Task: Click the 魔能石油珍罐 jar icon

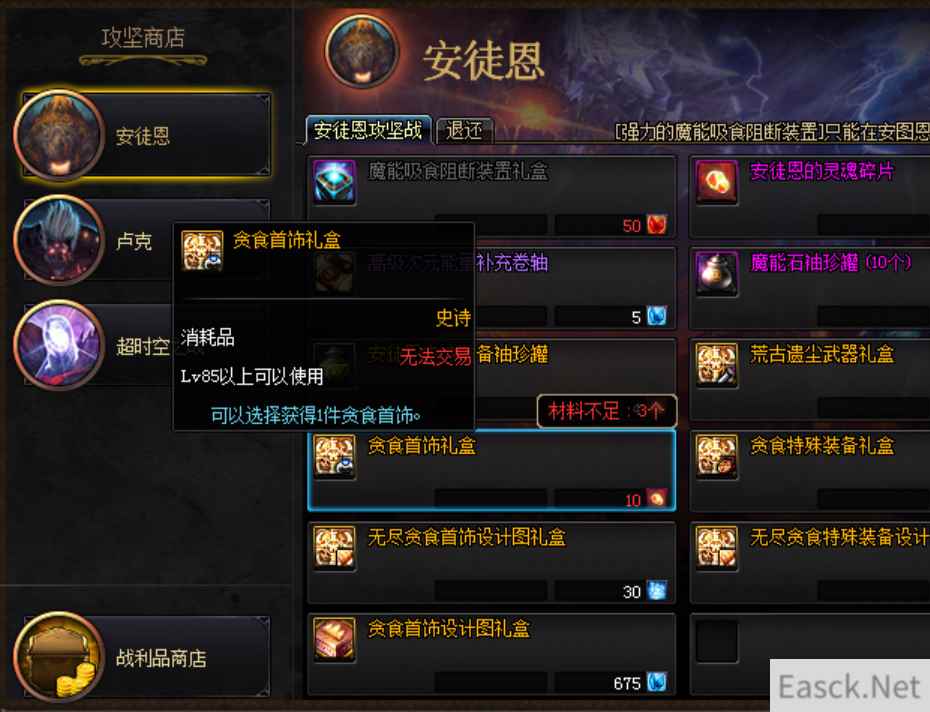Action: click(716, 274)
